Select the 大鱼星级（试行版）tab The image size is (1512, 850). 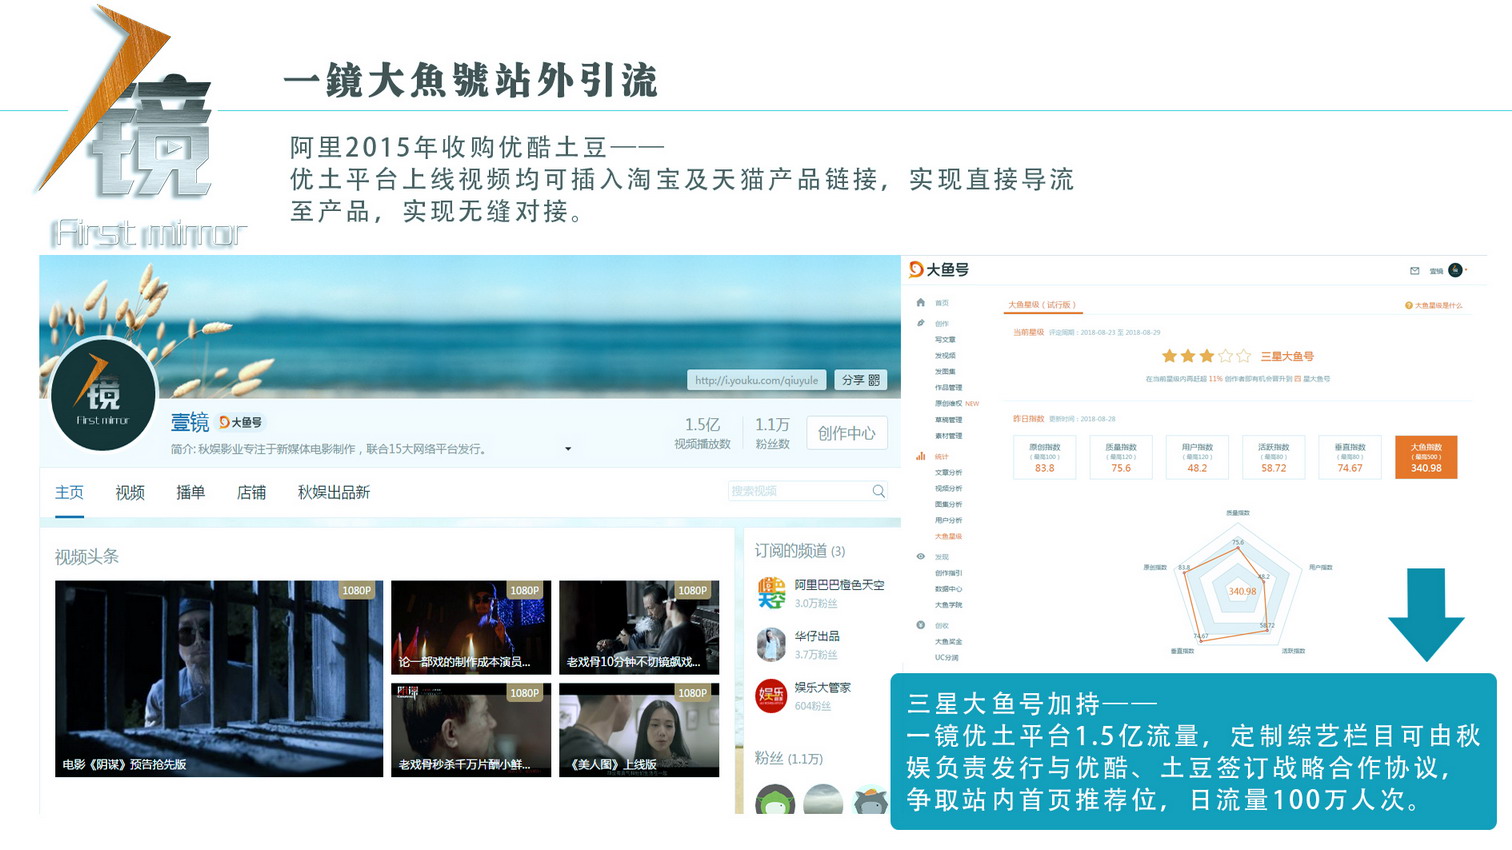[x=1041, y=305]
